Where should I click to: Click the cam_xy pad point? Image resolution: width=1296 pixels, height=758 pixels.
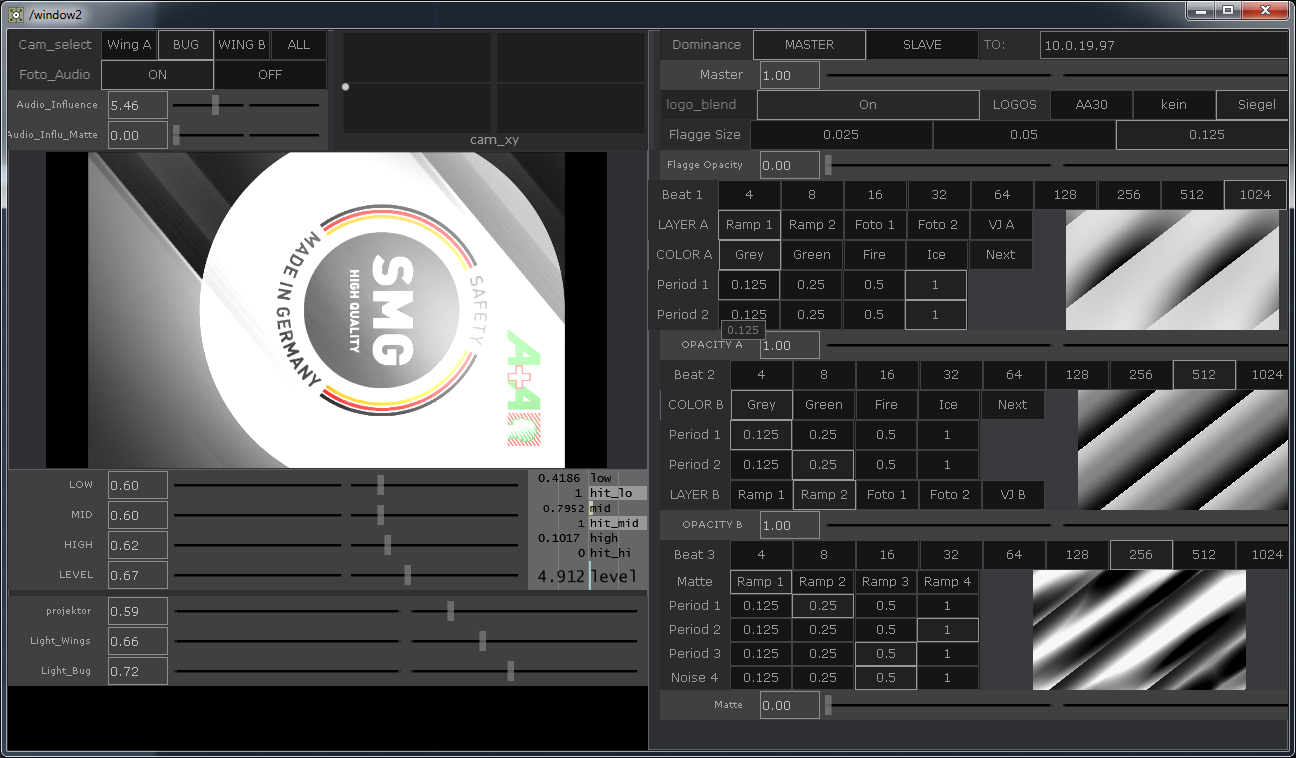pyautogui.click(x=346, y=87)
